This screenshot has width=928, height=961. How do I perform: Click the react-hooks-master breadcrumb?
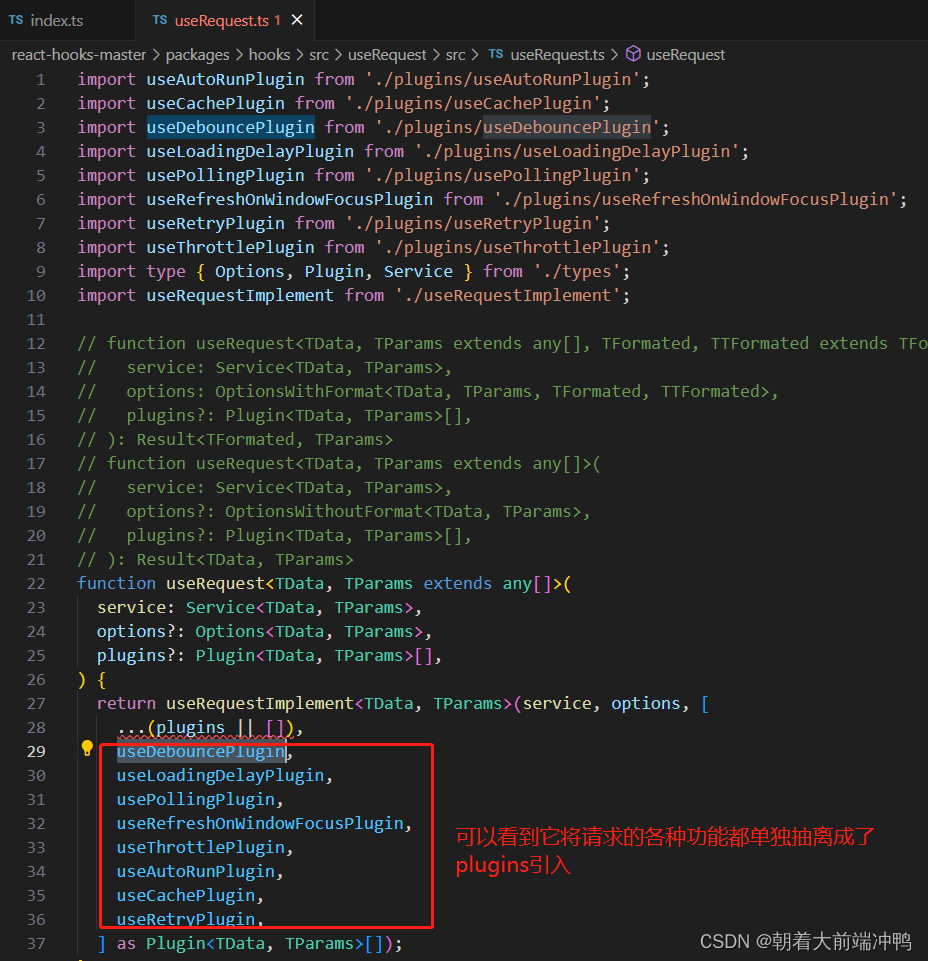click(x=78, y=55)
